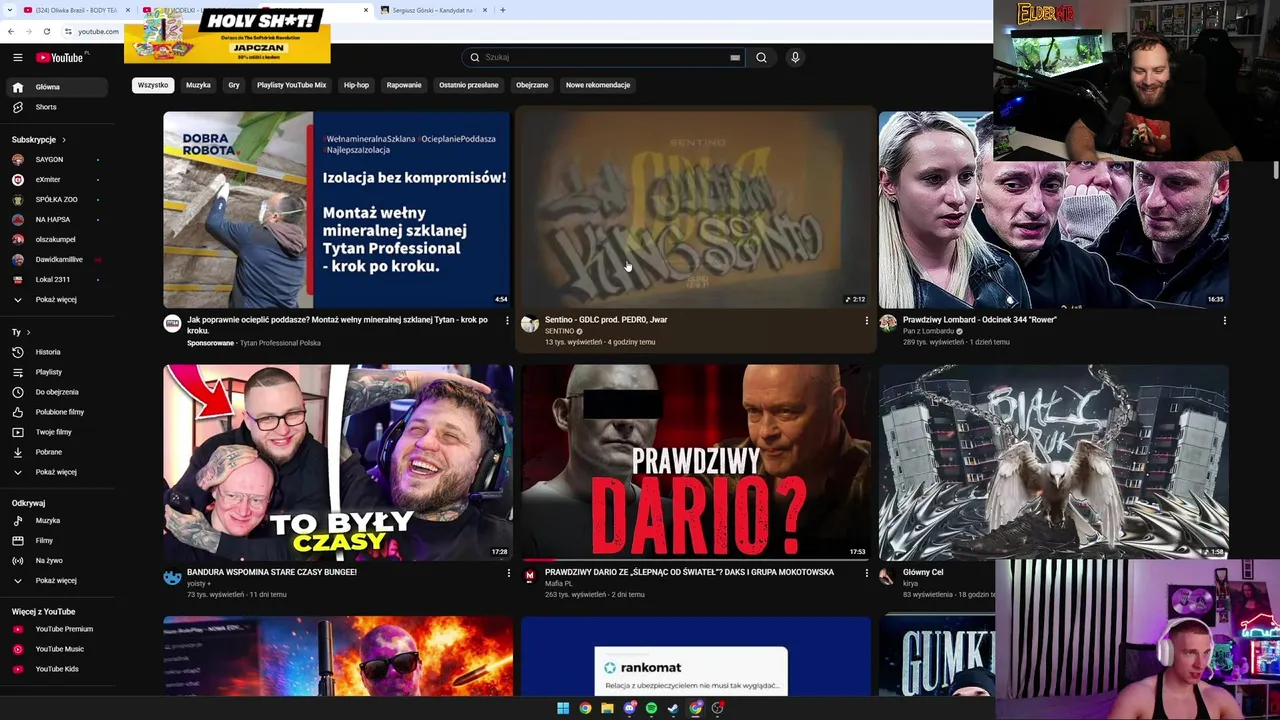The width and height of the screenshot is (1280, 720).
Task: Open a new browser tab
Action: click(x=503, y=10)
